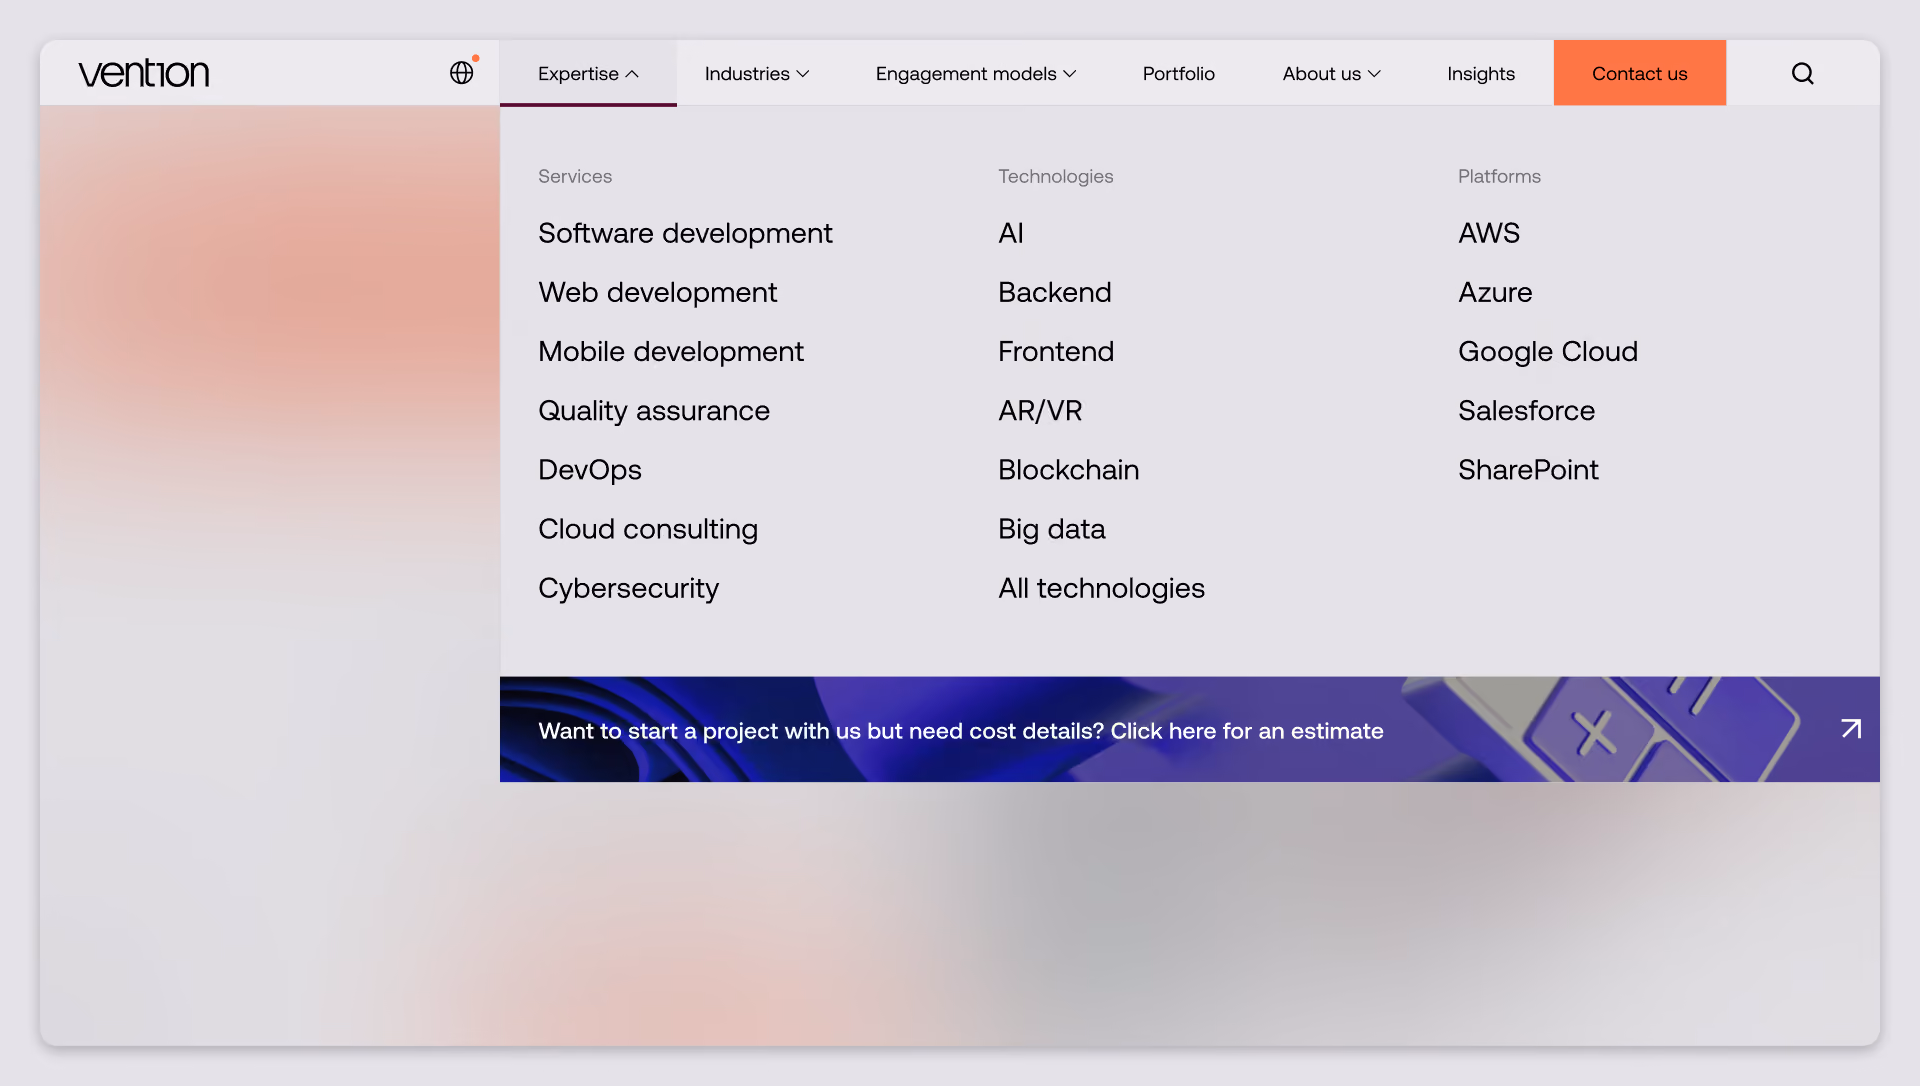Open Frontend technology page
Viewport: 1920px width, 1086px height.
tap(1055, 351)
